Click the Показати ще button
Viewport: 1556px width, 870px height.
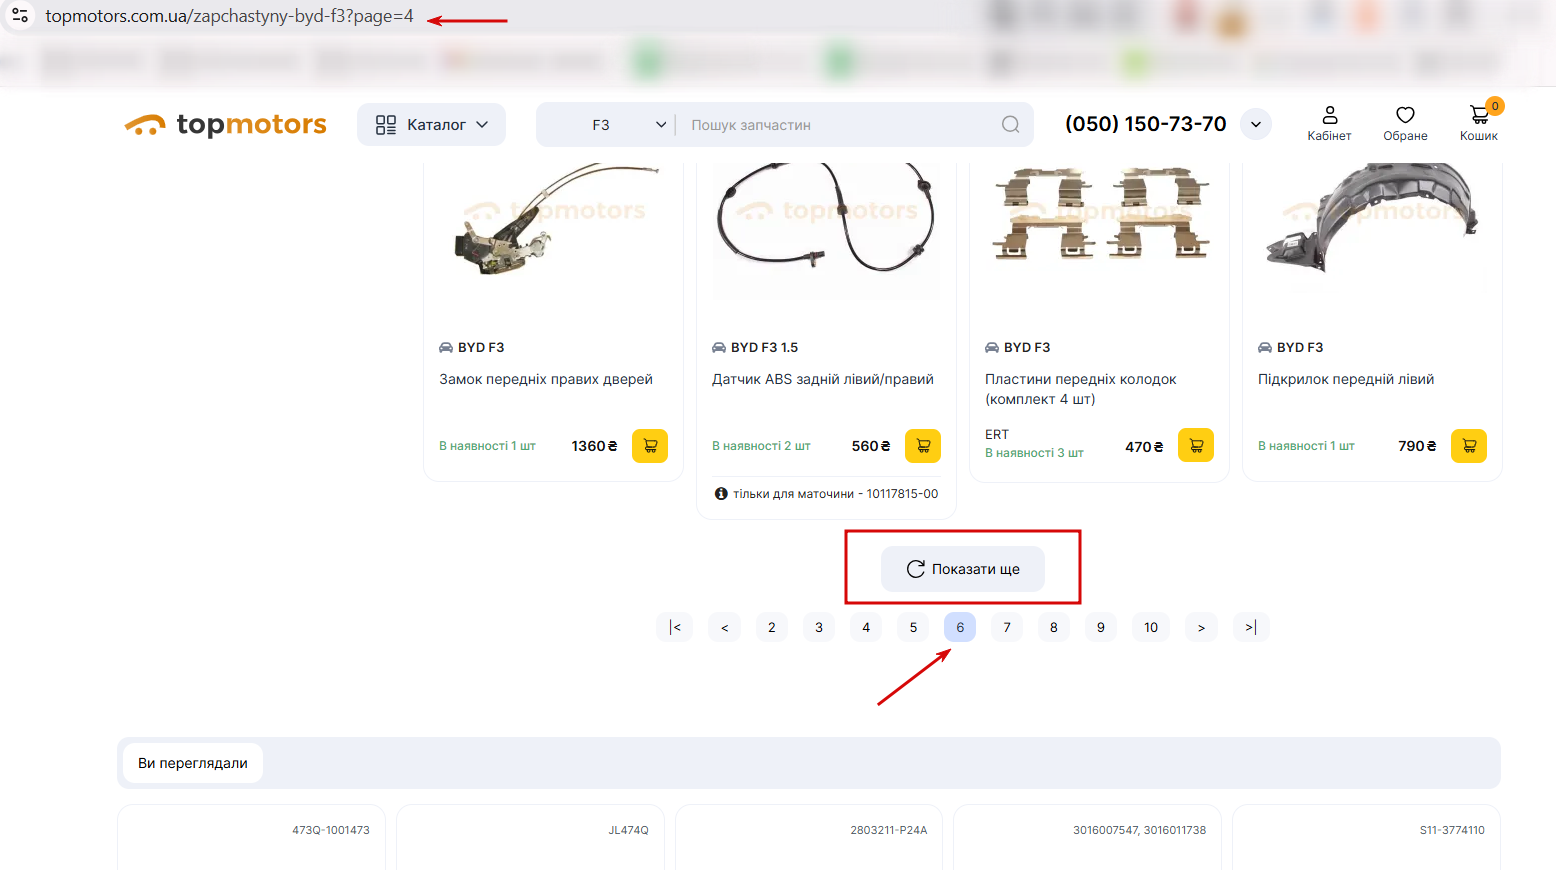point(963,569)
